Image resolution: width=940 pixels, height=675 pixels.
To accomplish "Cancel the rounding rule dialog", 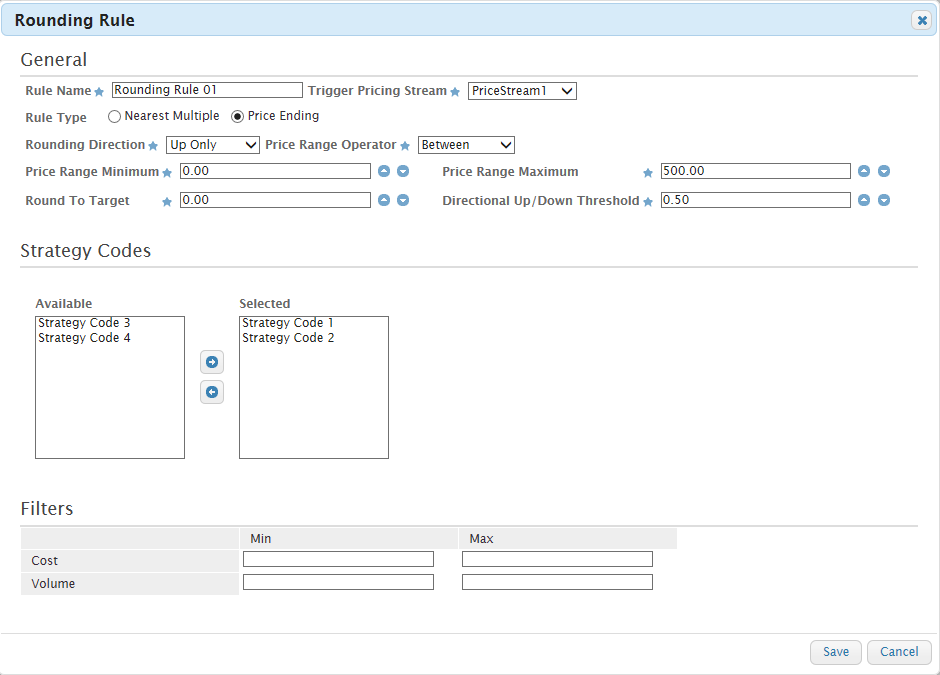I will click(x=899, y=652).
